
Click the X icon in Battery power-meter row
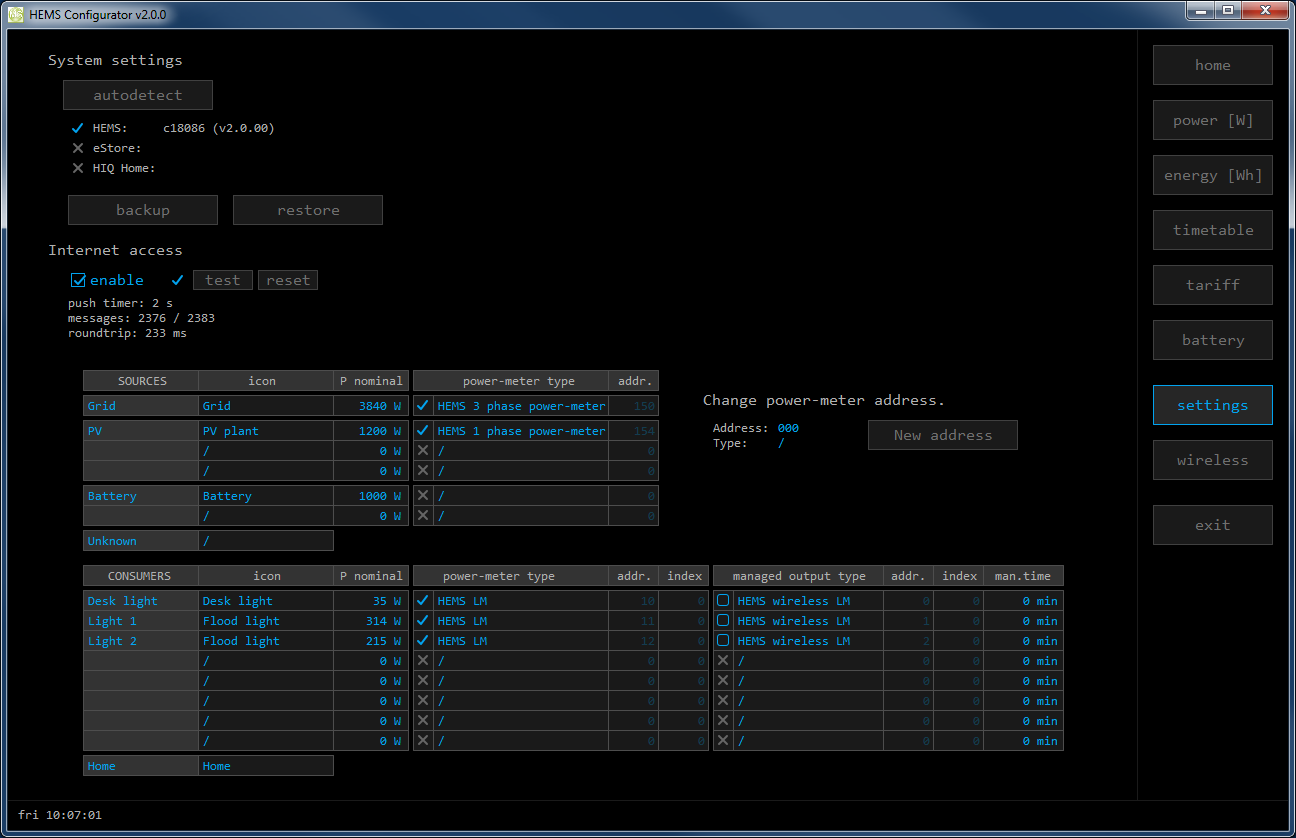click(x=423, y=496)
